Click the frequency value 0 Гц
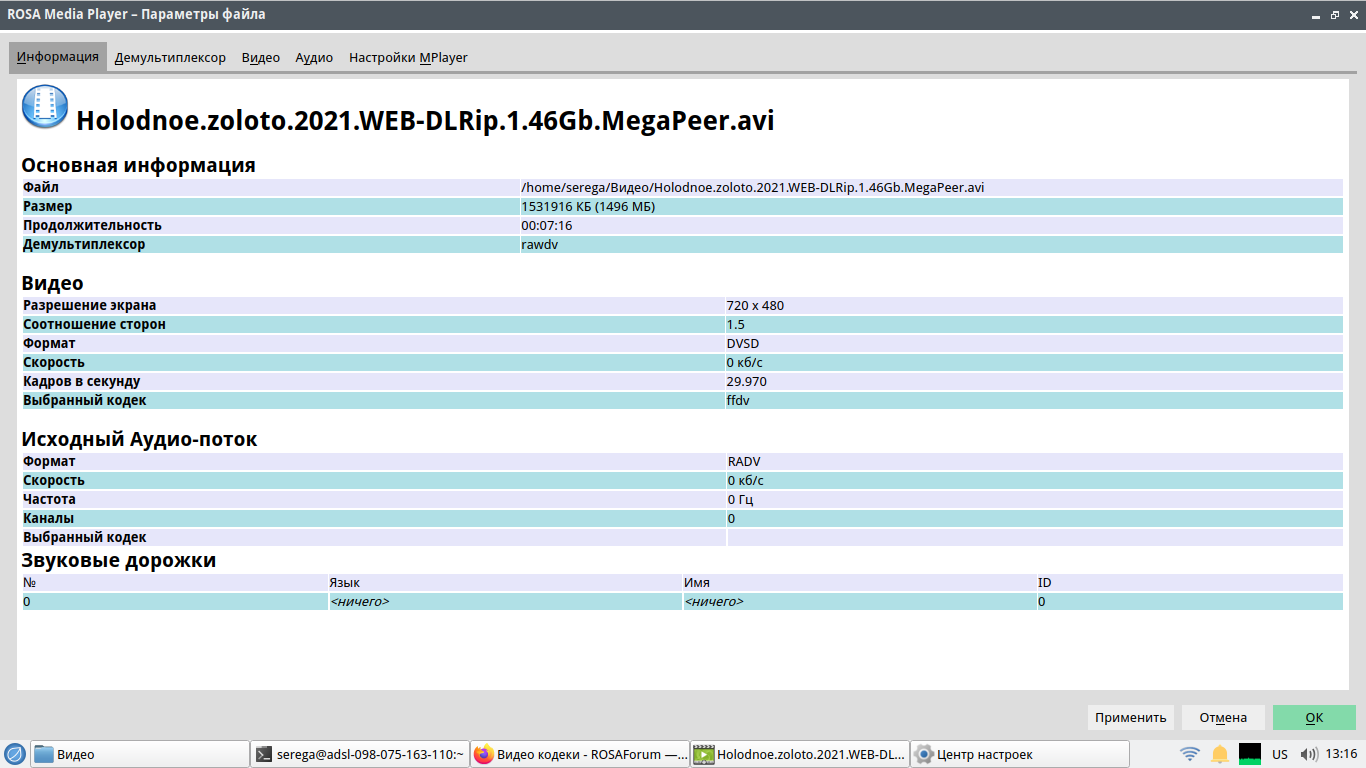The width and height of the screenshot is (1366, 768). (x=740, y=499)
